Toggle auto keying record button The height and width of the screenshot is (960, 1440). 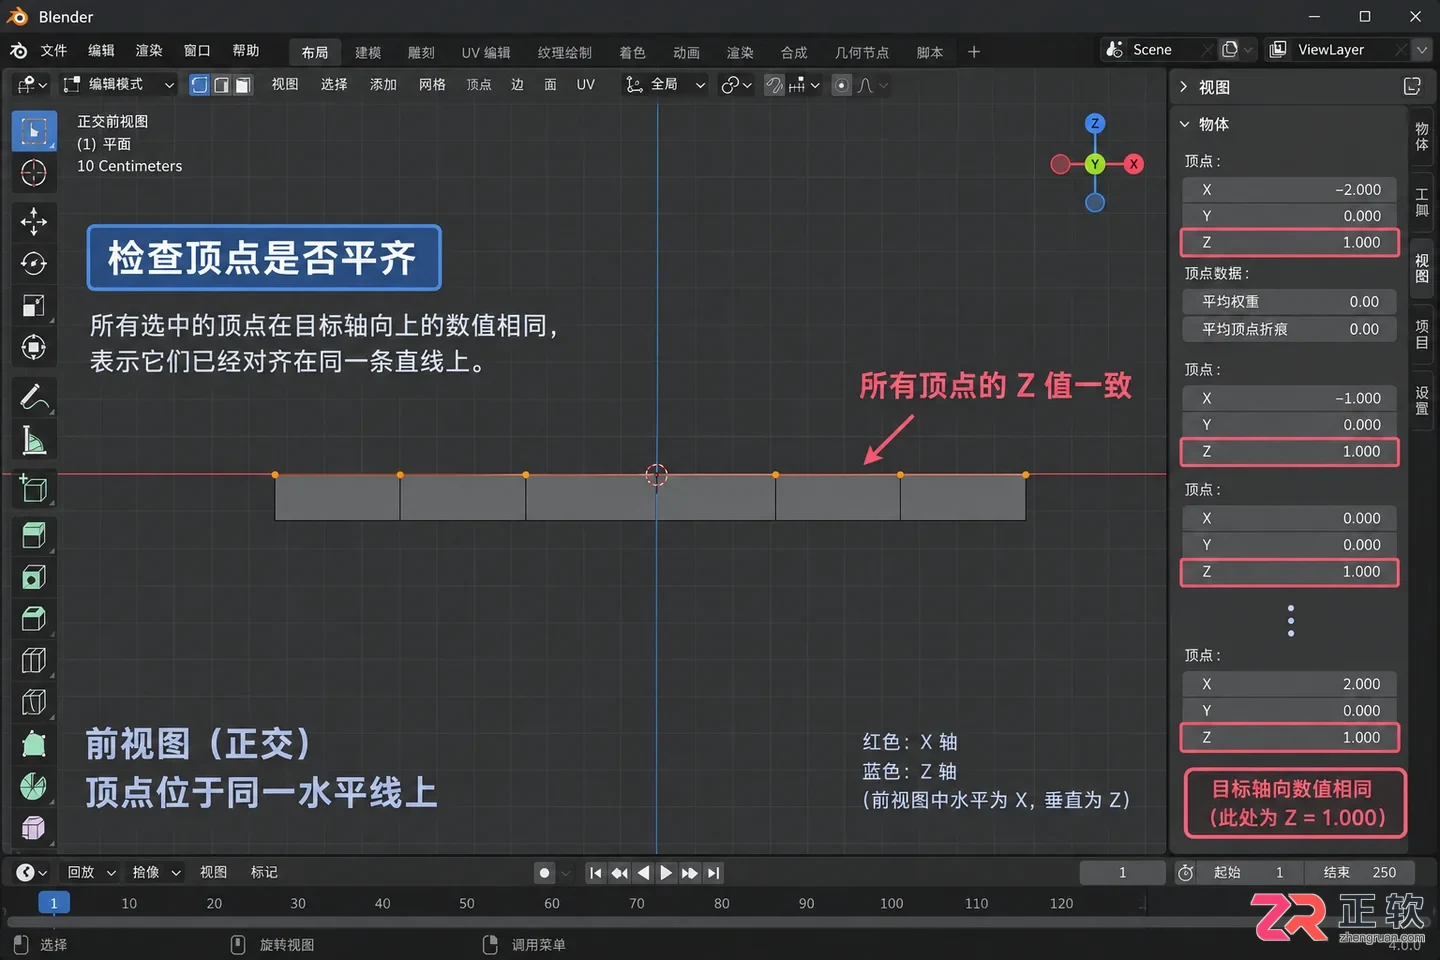click(545, 873)
